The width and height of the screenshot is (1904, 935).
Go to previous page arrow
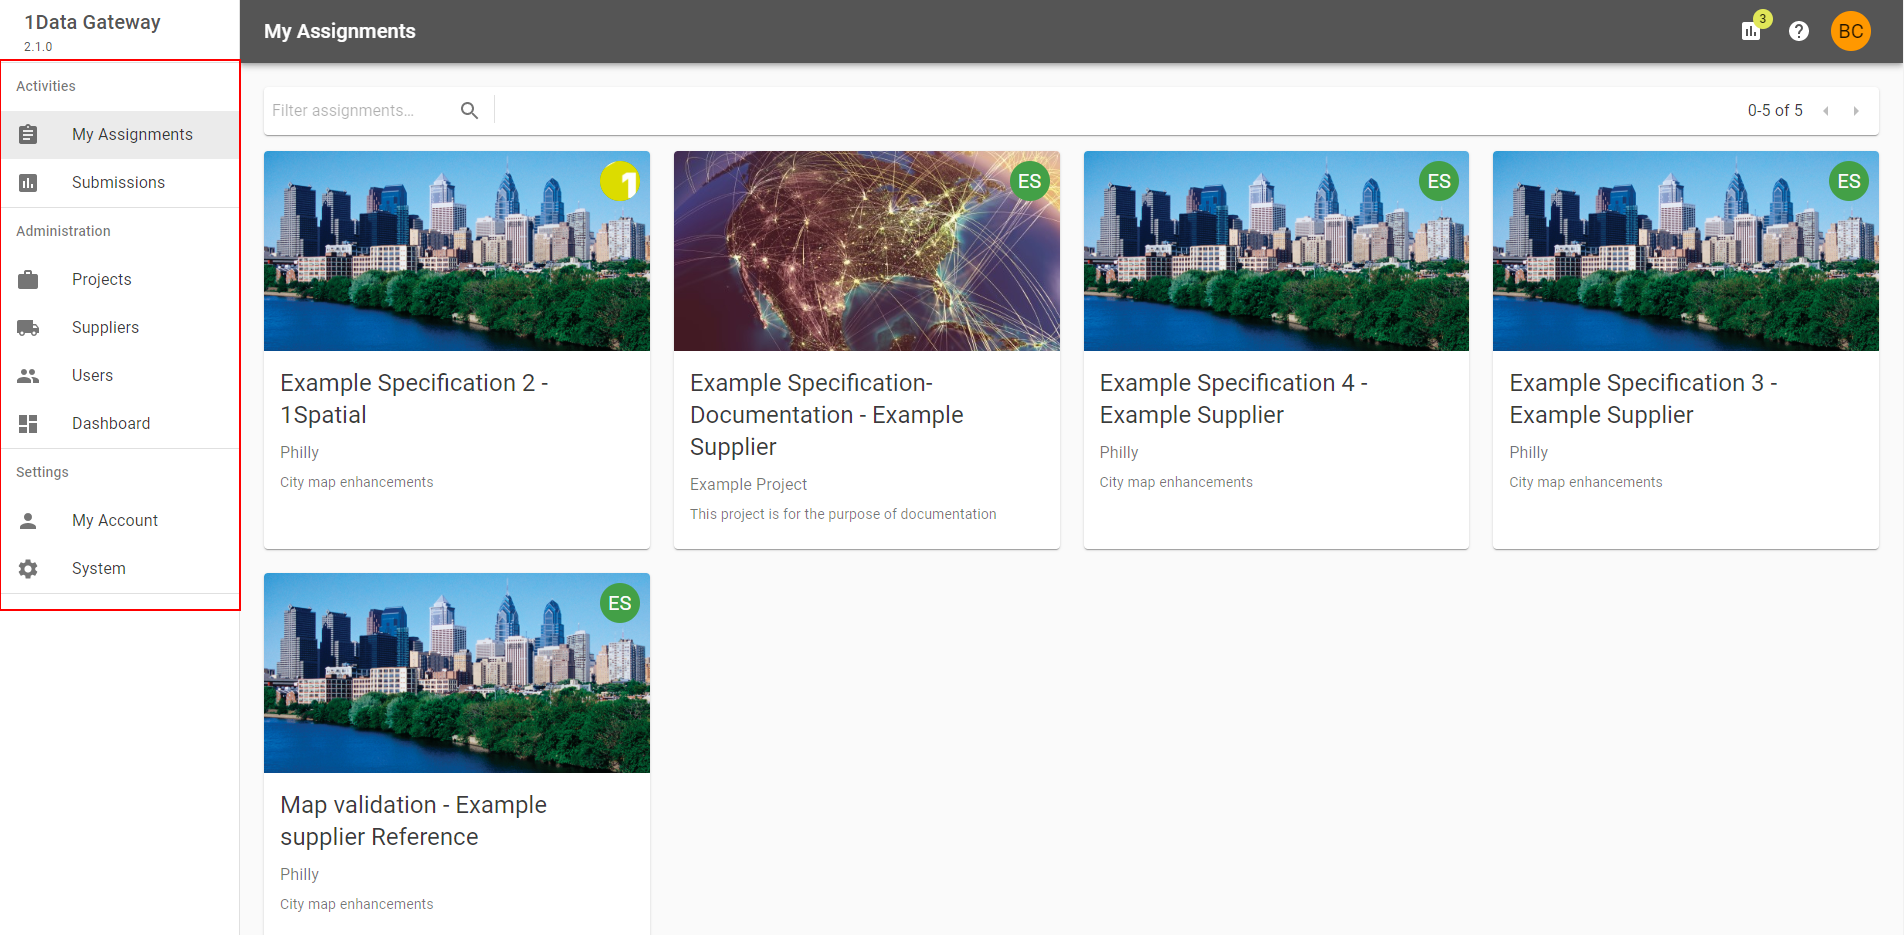coord(1826,110)
